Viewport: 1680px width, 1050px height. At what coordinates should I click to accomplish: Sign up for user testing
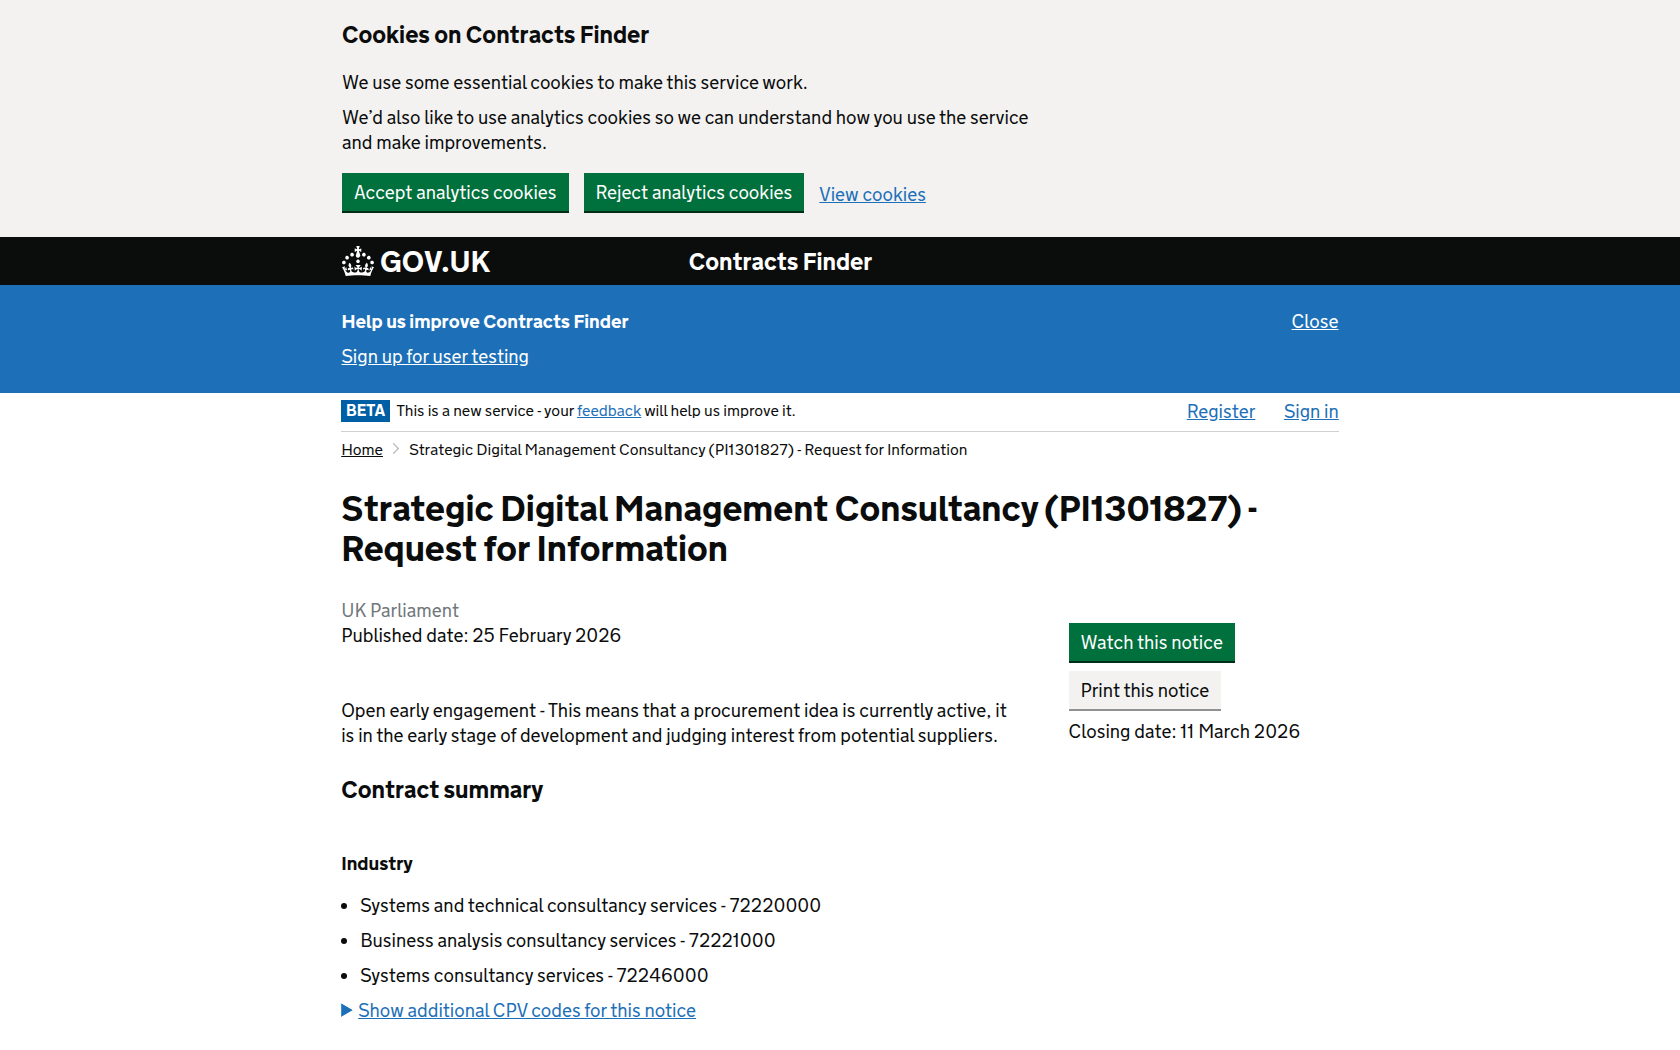(x=435, y=357)
